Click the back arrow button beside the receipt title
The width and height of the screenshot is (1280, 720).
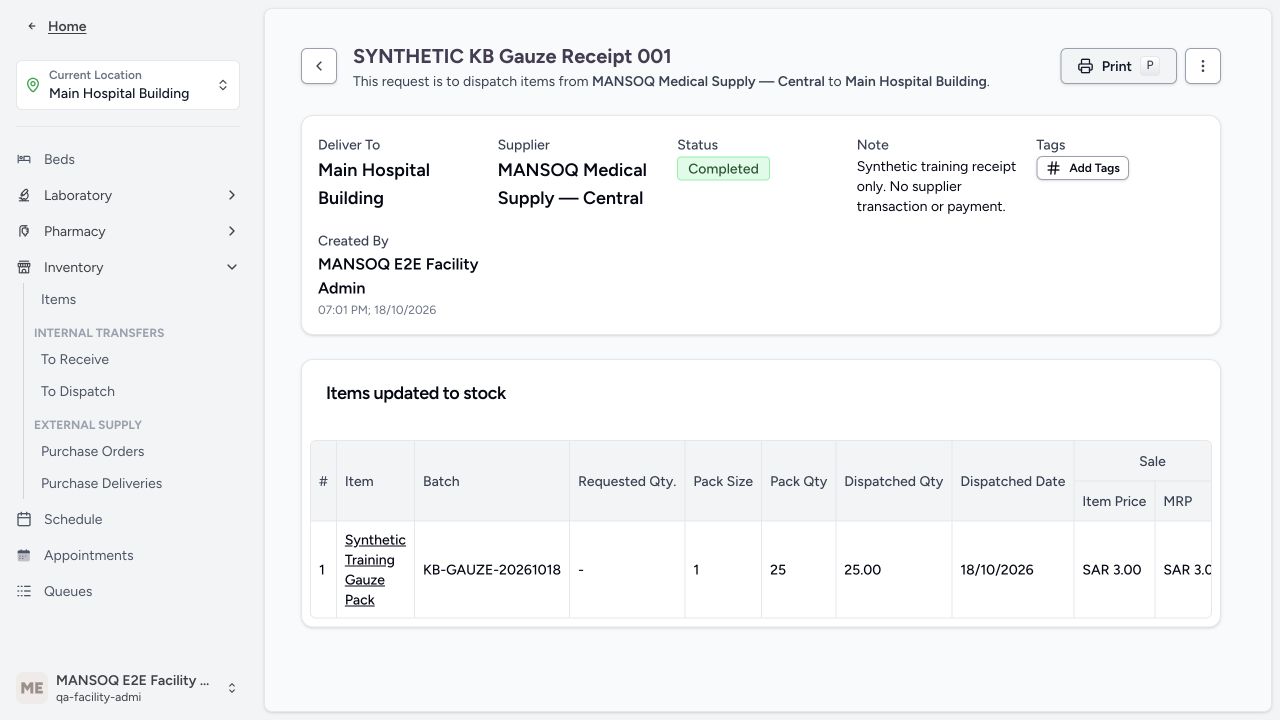coord(319,66)
